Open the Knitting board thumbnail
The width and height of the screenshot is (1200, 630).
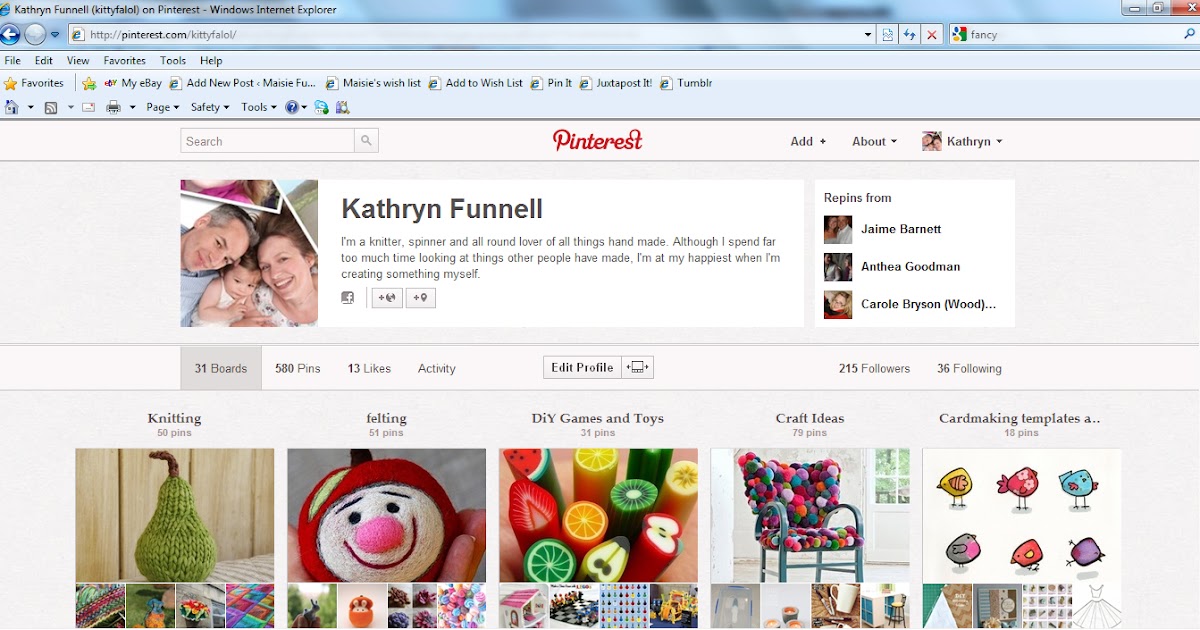(x=174, y=514)
